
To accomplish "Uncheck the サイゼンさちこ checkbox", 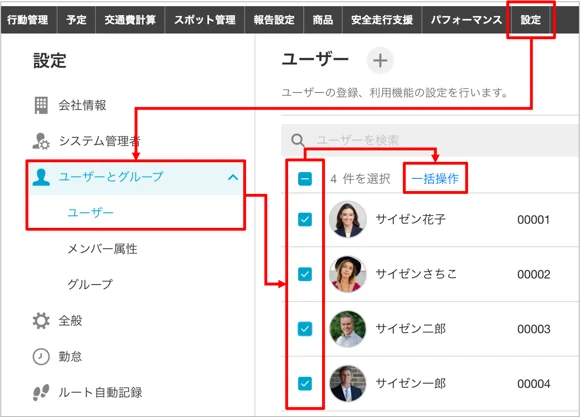I will coord(305,274).
